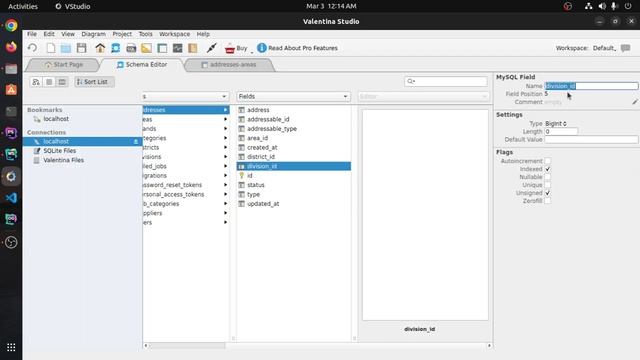Select Valentina Files in Connections
Image resolution: width=640 pixels, height=360 pixels.
click(63, 160)
